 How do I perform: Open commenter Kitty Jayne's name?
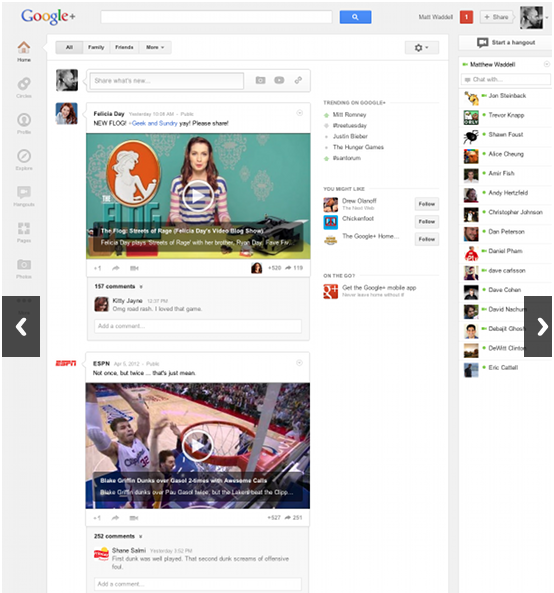127,301
